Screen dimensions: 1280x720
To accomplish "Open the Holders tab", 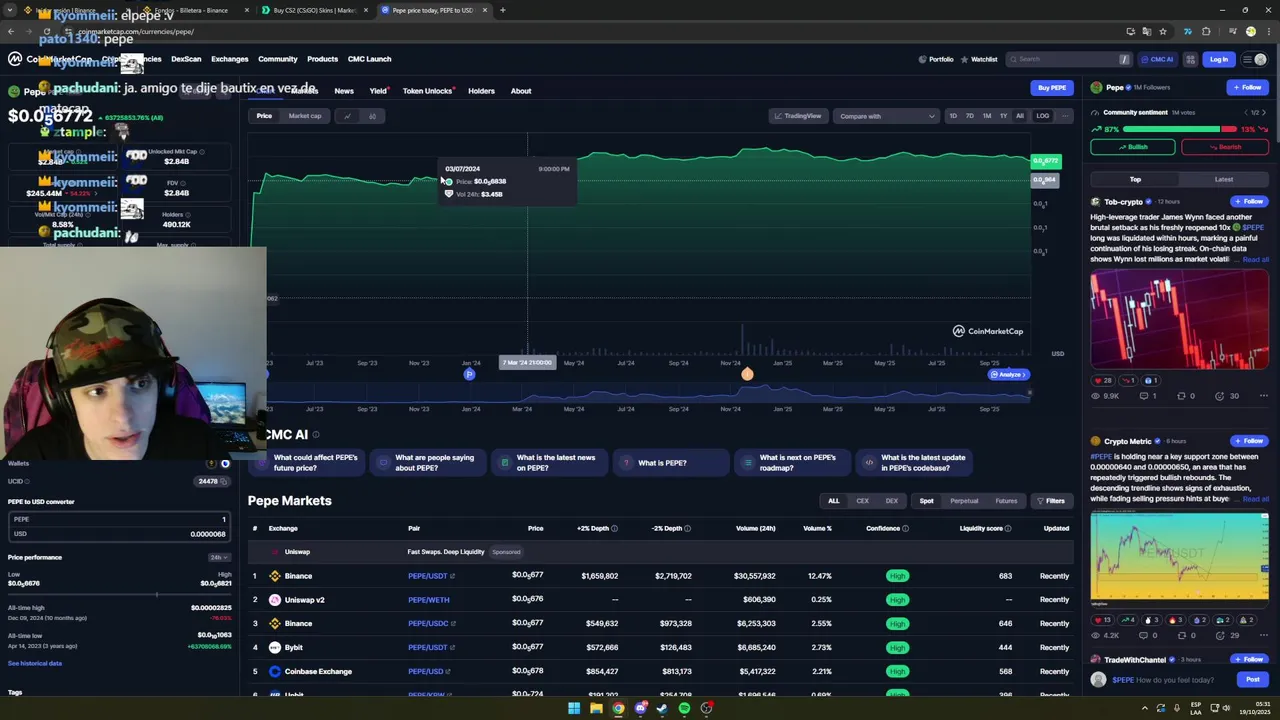I will (481, 91).
